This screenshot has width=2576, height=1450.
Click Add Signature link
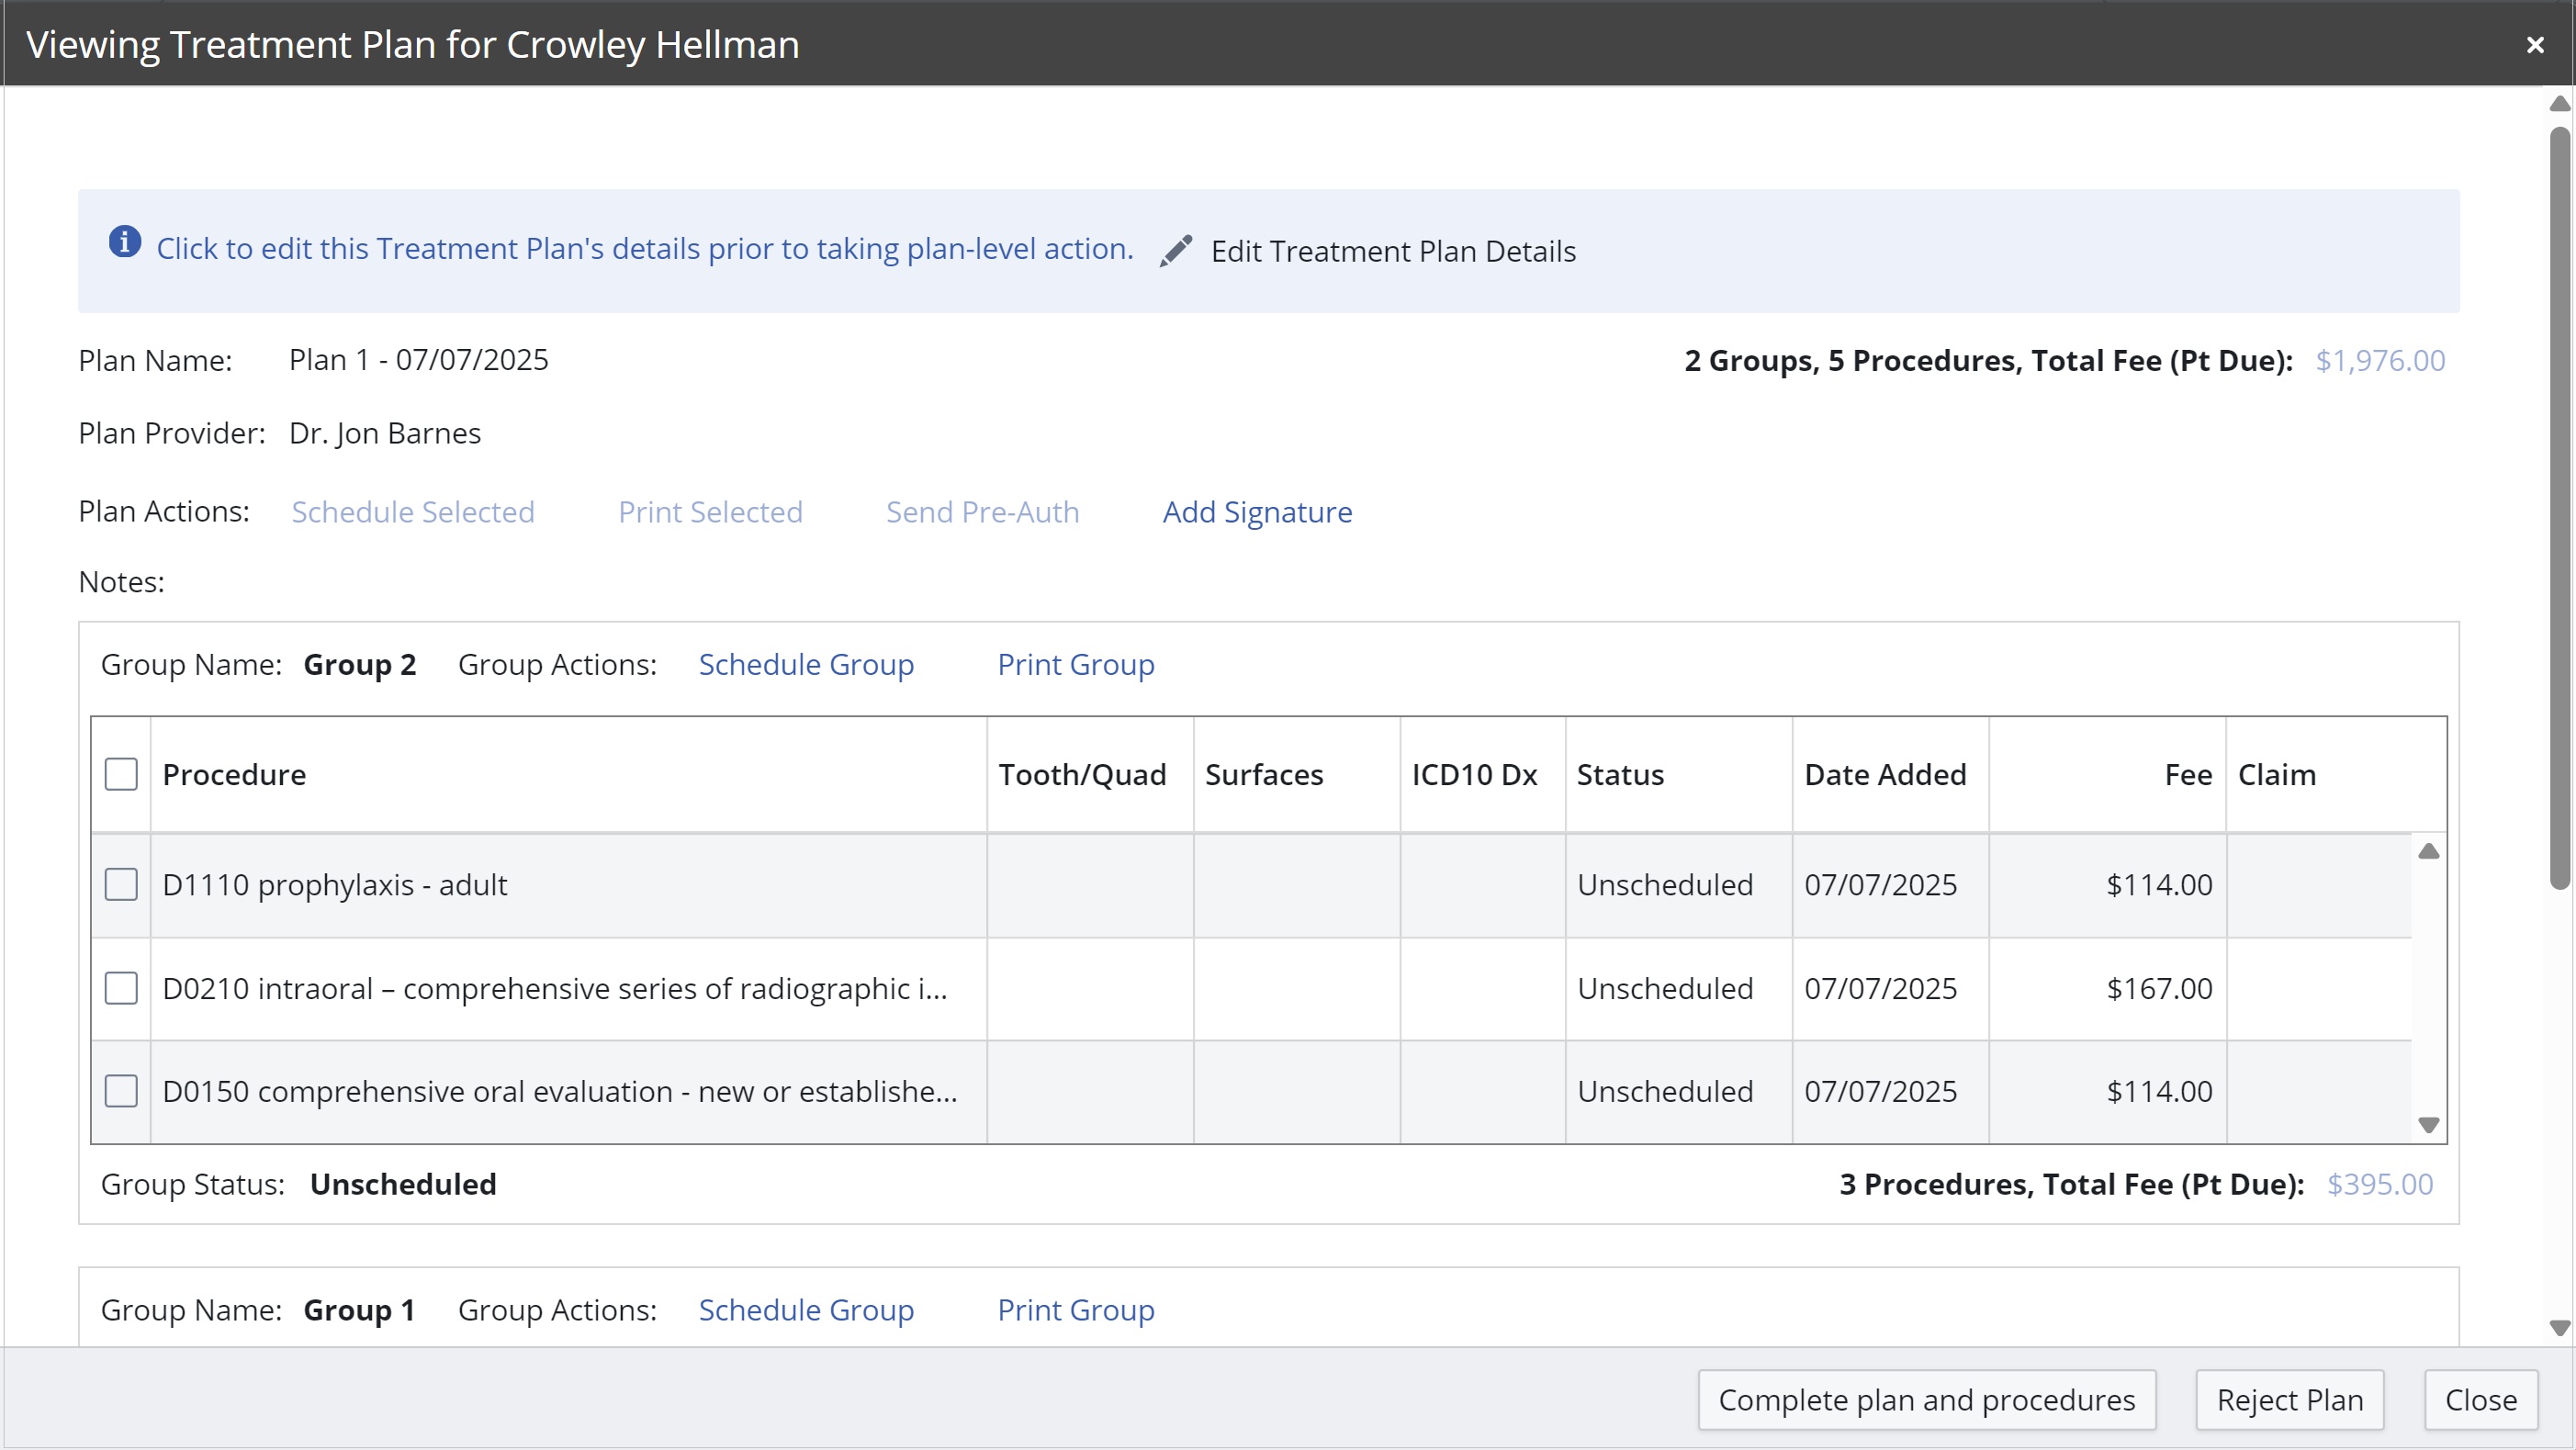click(x=1257, y=512)
